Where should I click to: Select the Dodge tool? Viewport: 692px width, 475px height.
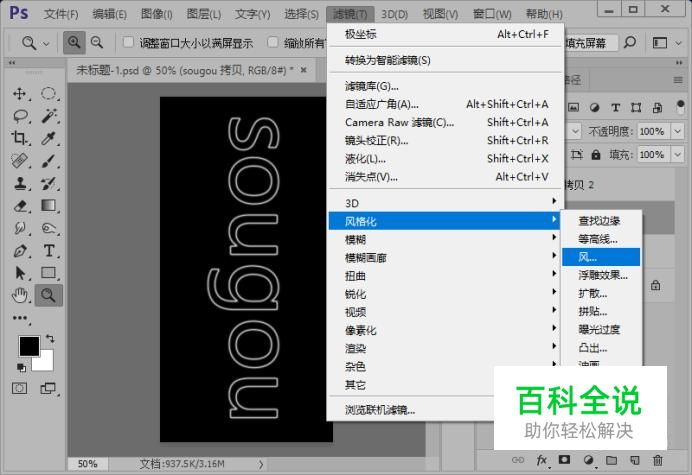click(49, 228)
